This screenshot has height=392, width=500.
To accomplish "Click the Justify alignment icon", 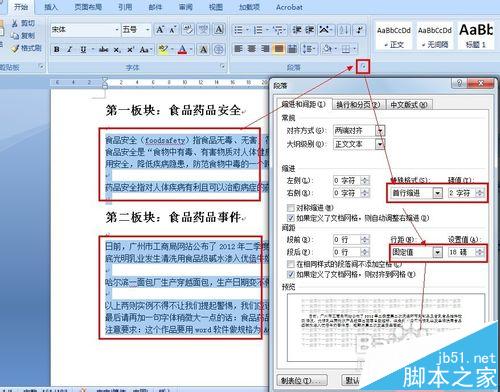I will tap(279, 49).
